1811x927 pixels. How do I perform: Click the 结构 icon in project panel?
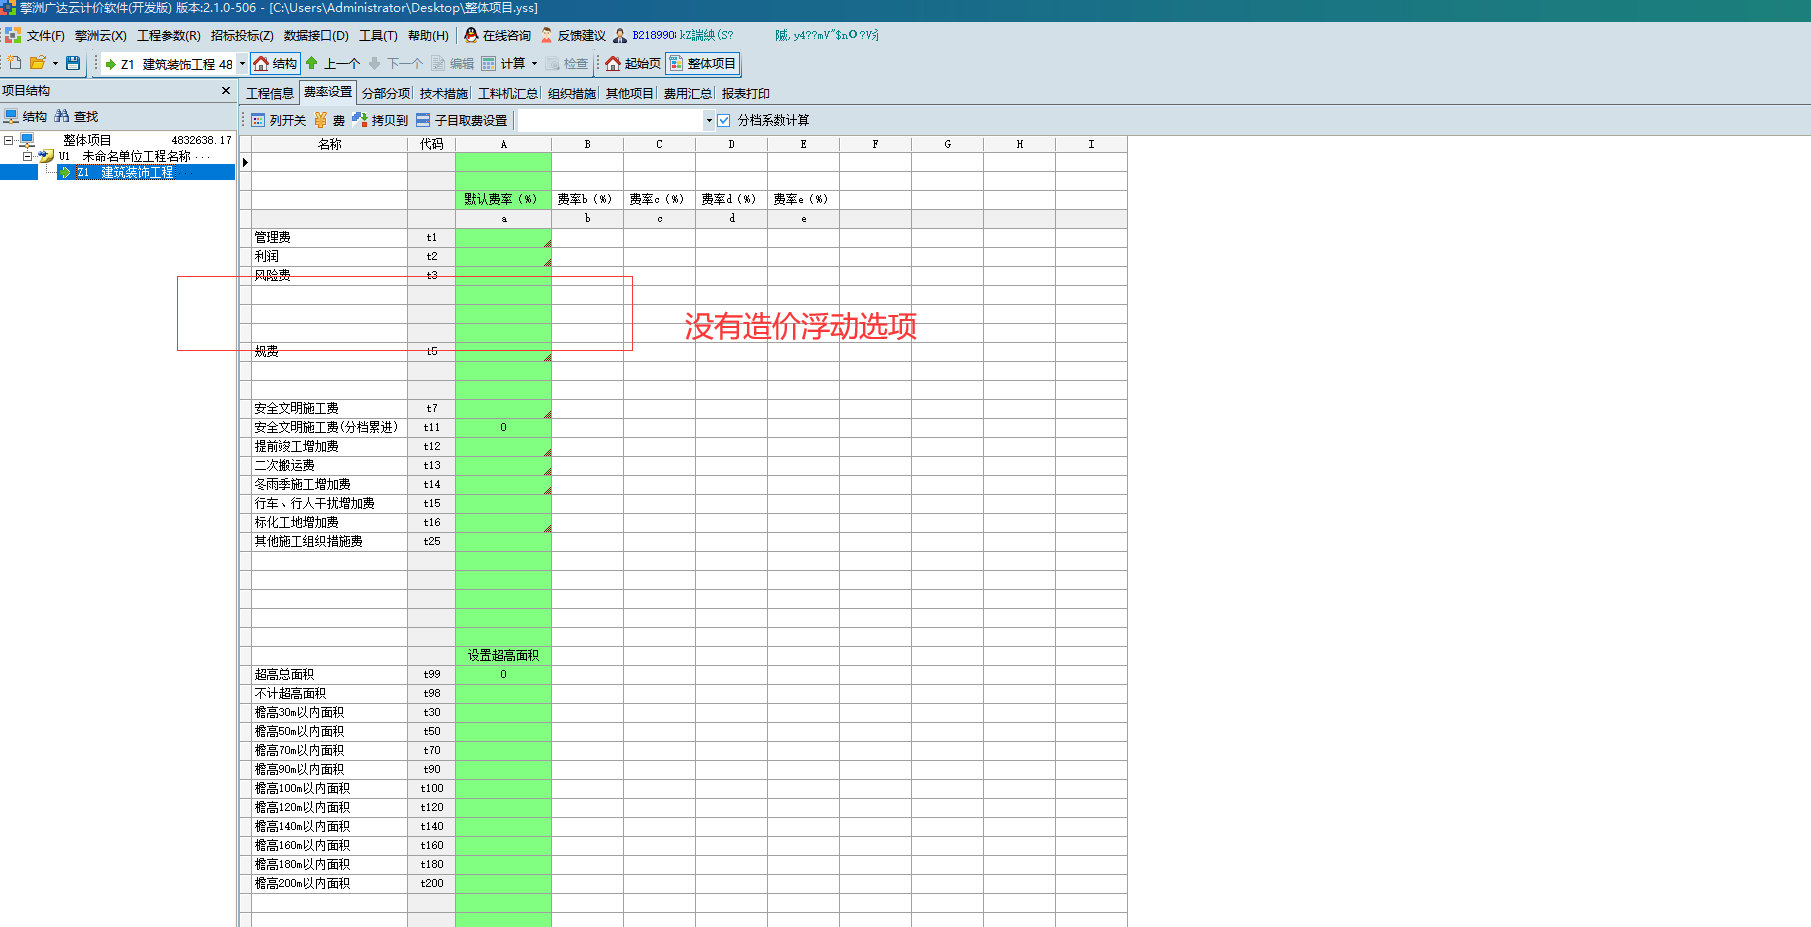pyautogui.click(x=25, y=117)
